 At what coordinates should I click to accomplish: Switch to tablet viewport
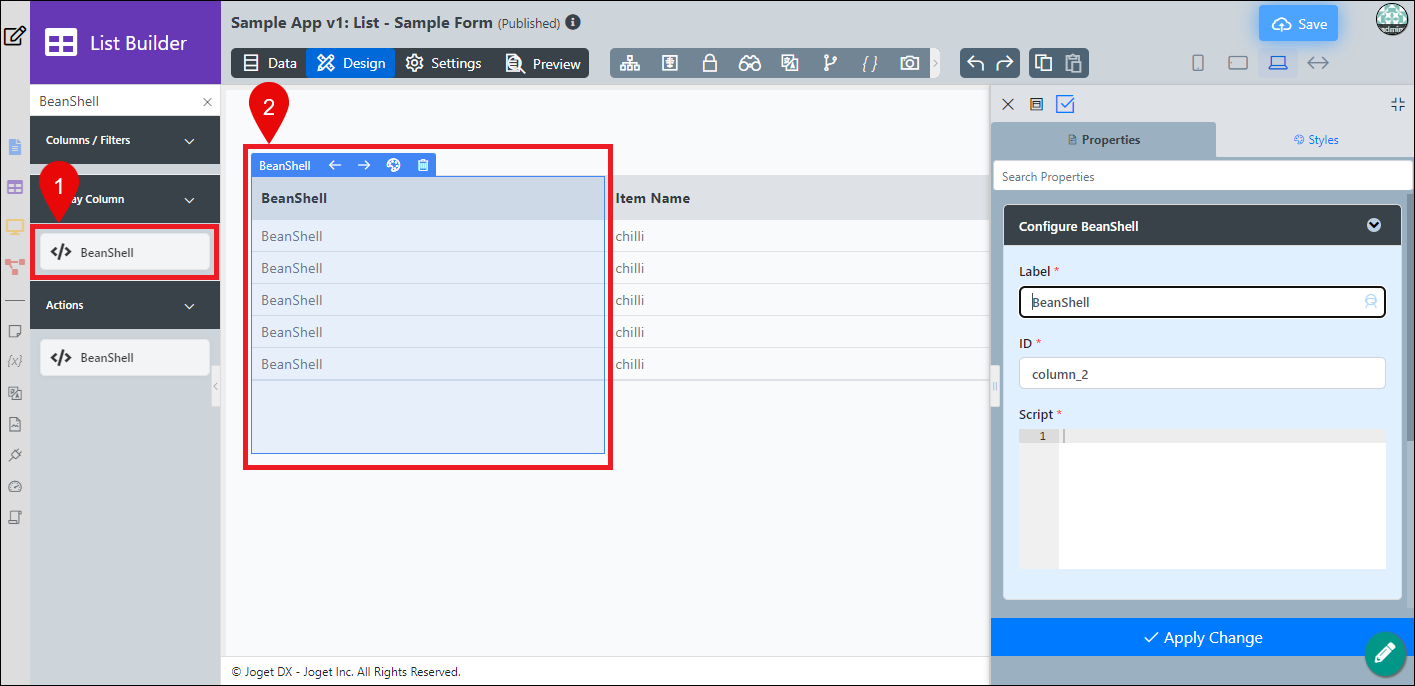coord(1238,63)
